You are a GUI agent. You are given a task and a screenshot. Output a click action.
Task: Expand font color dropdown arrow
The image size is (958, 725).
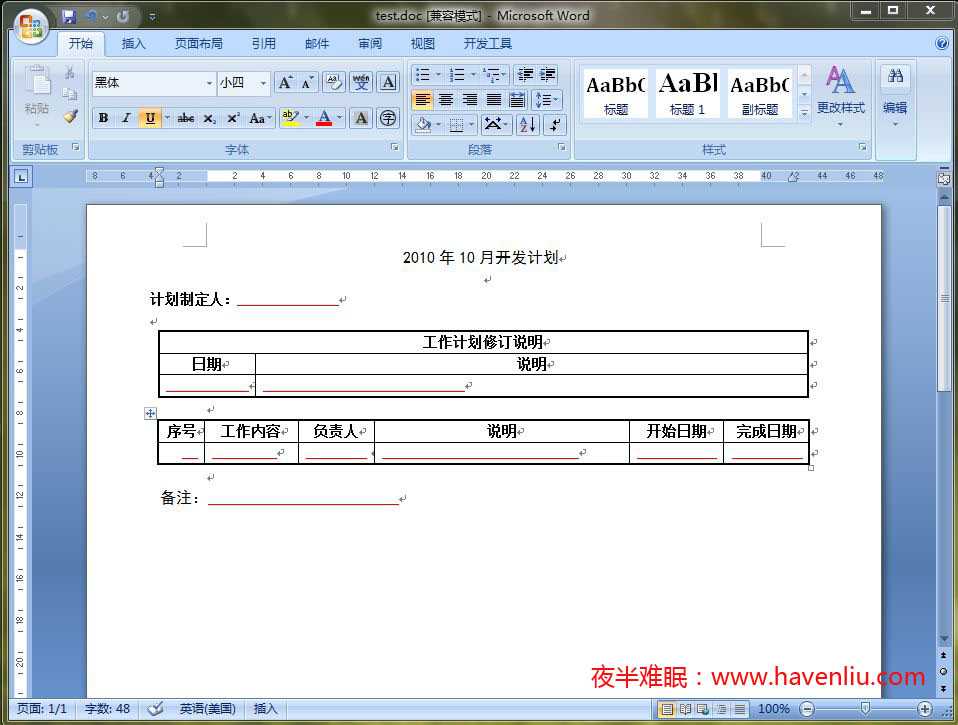[x=340, y=118]
